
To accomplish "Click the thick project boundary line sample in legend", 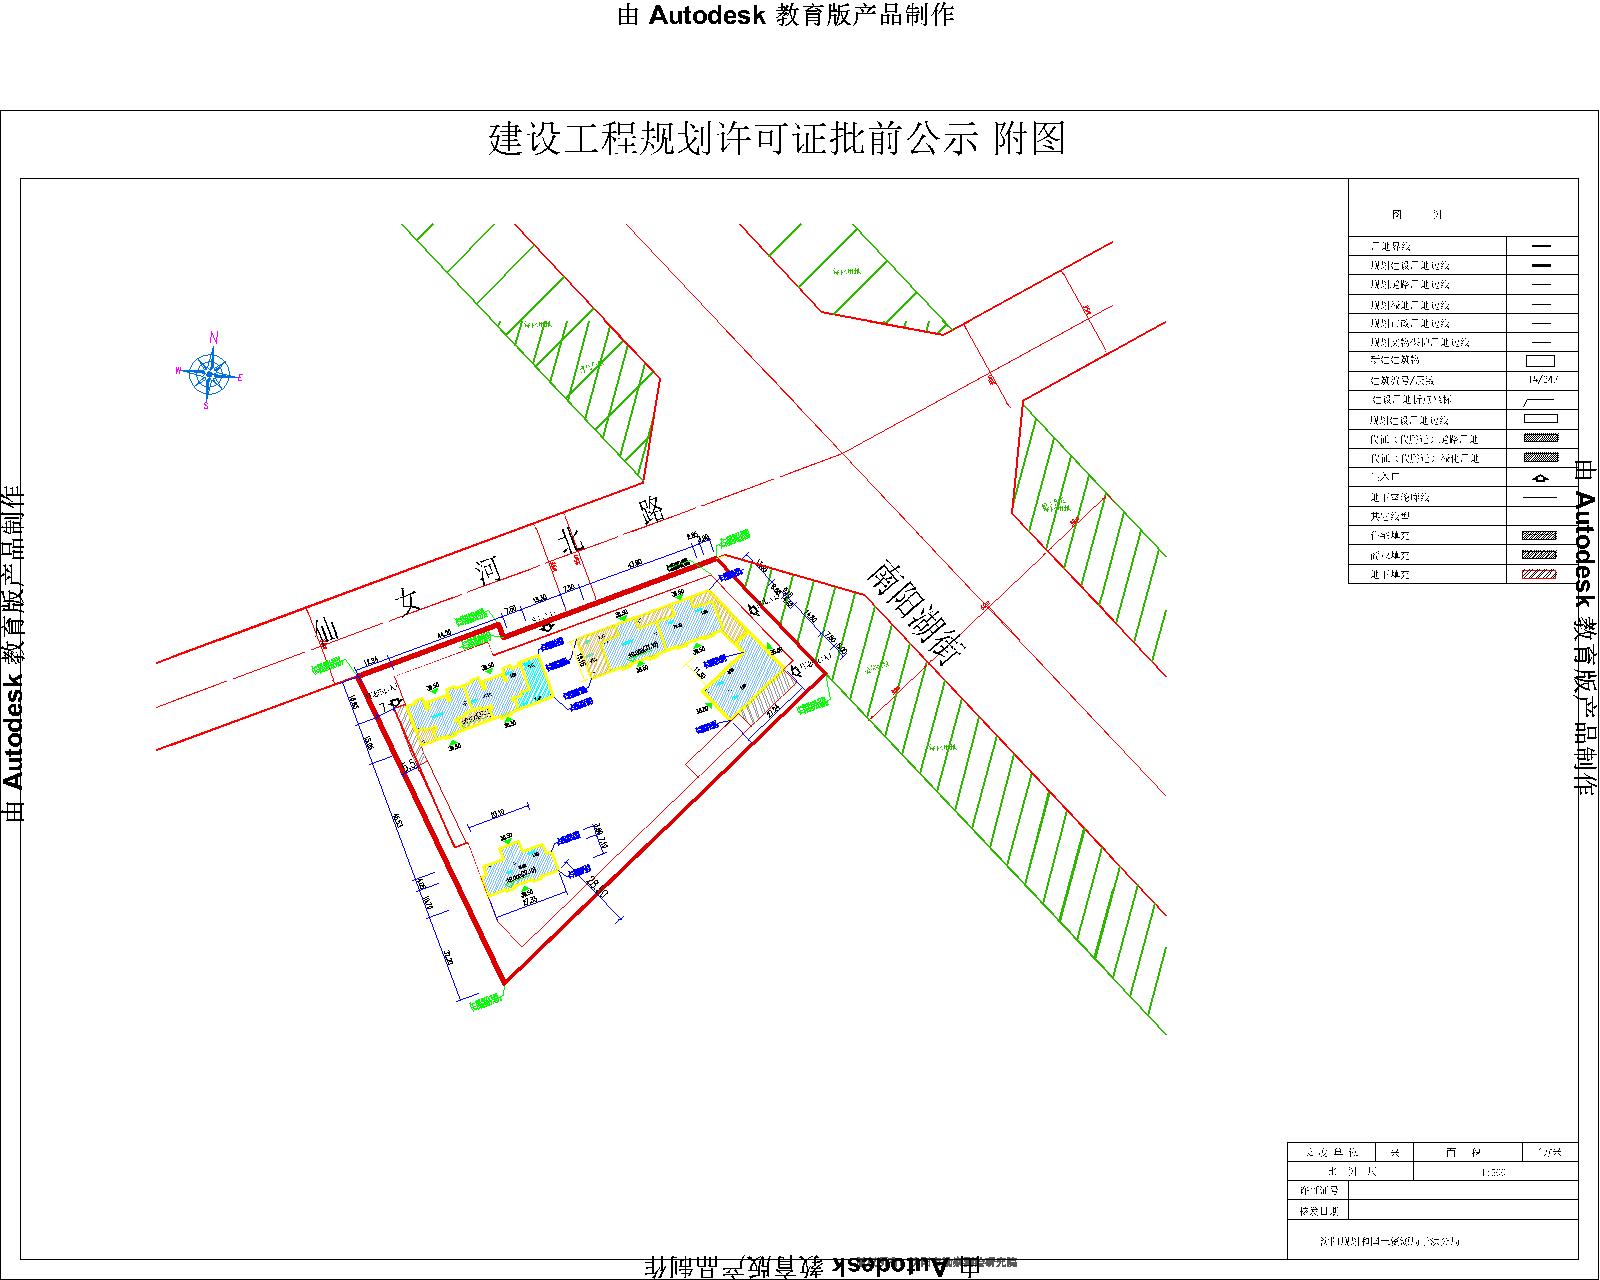I will tap(1539, 245).
